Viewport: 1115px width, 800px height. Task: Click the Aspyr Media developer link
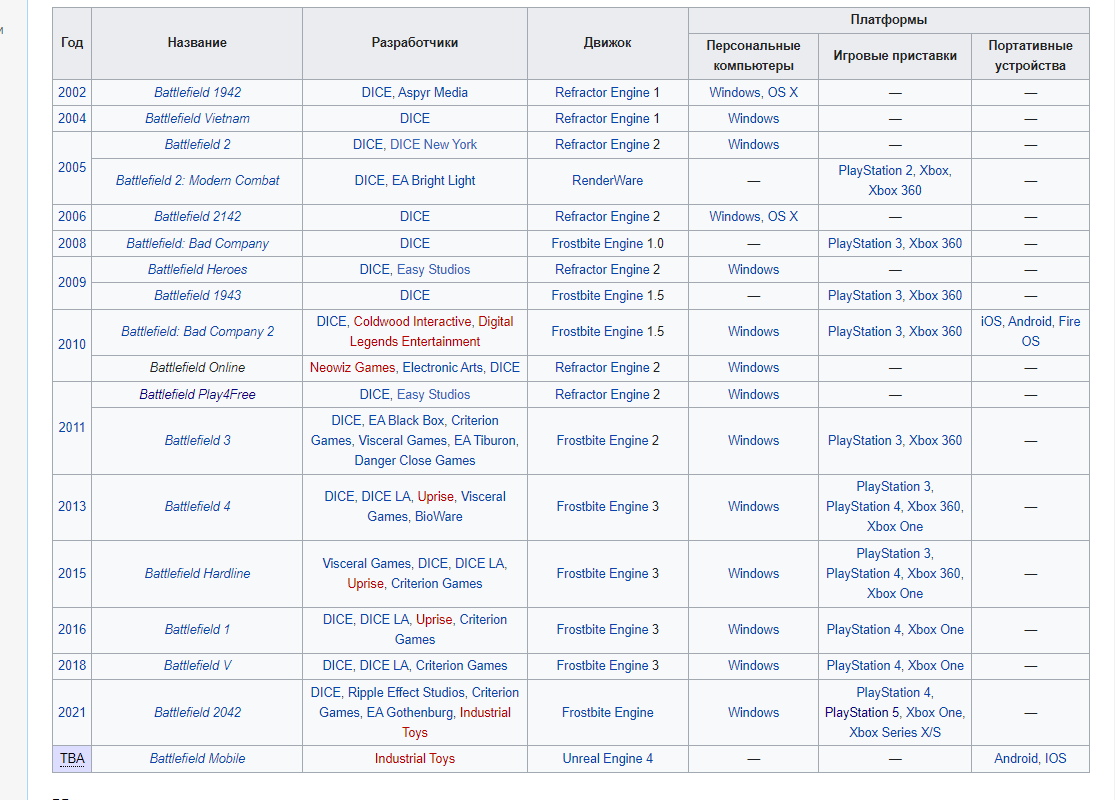click(x=432, y=92)
